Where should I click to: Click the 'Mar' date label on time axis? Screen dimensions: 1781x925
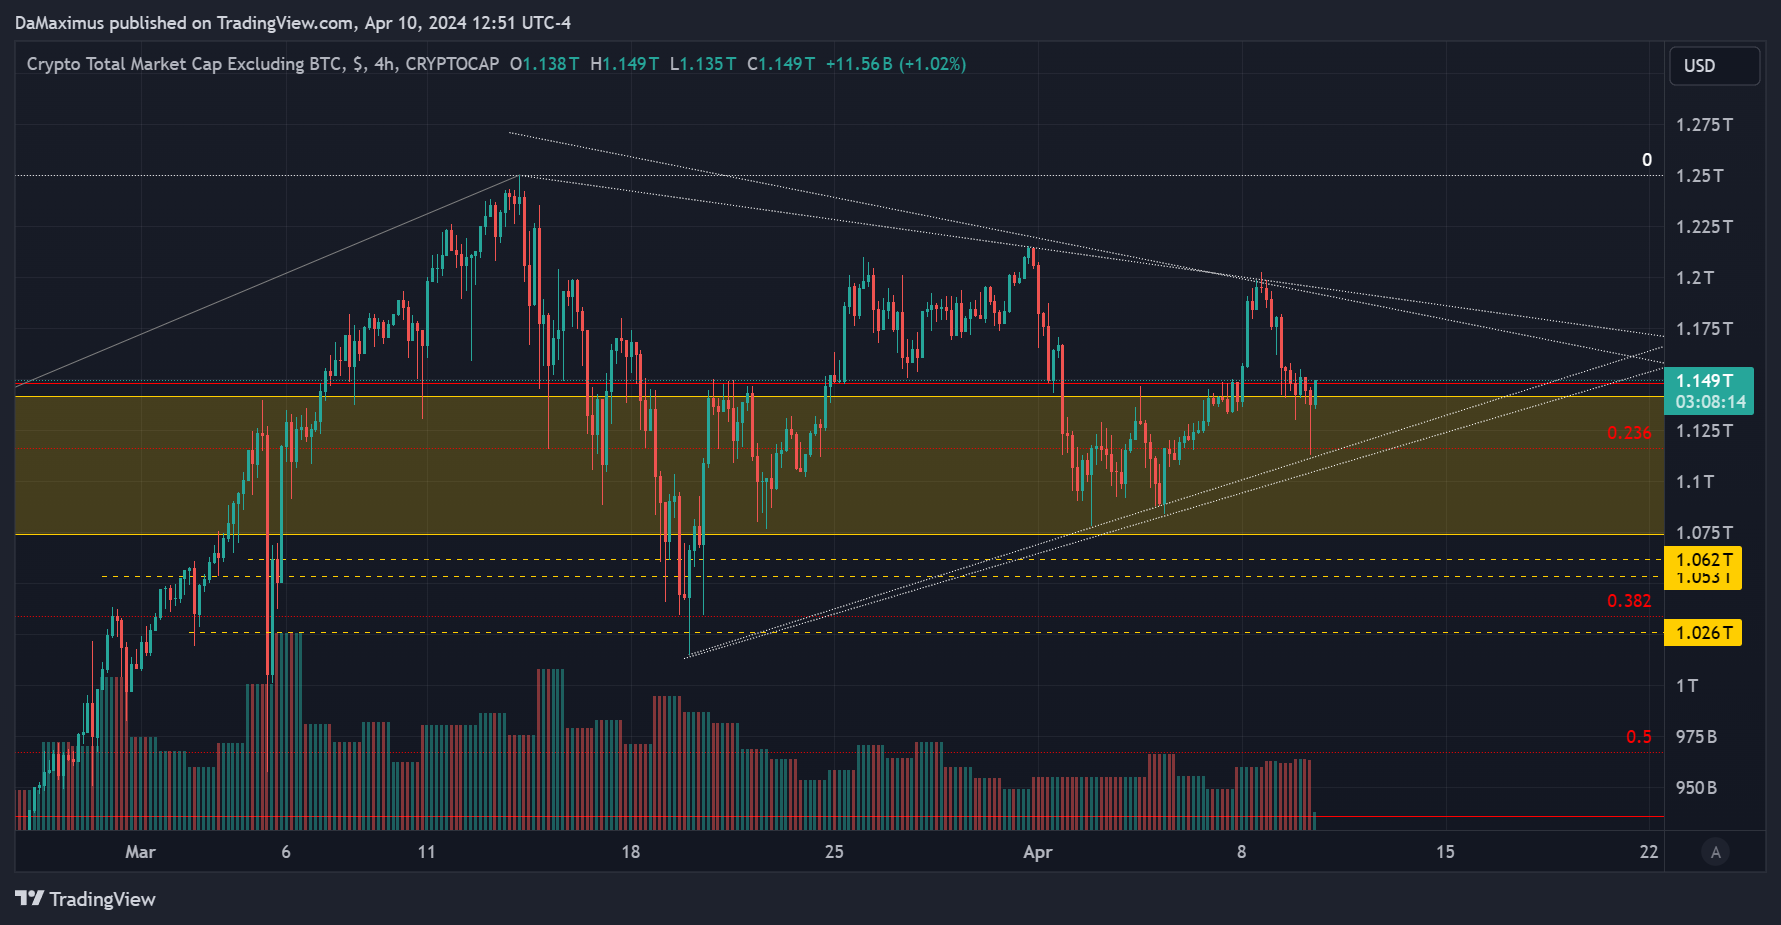click(140, 852)
